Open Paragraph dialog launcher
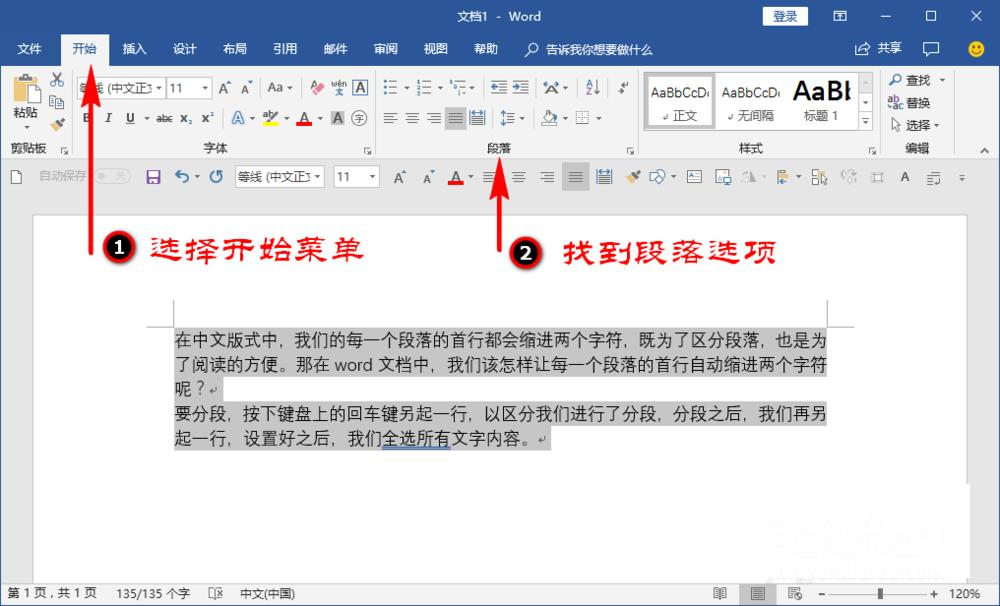Screen dimensions: 1000x606 [x=630, y=151]
